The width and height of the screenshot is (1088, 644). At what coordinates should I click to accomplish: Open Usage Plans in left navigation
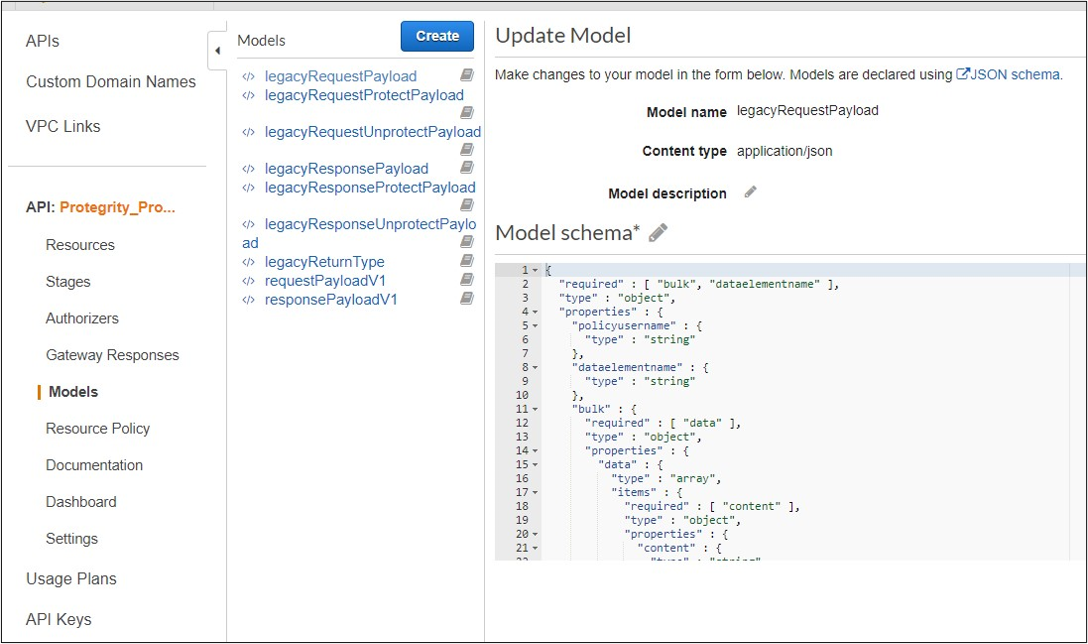pyautogui.click(x=71, y=579)
